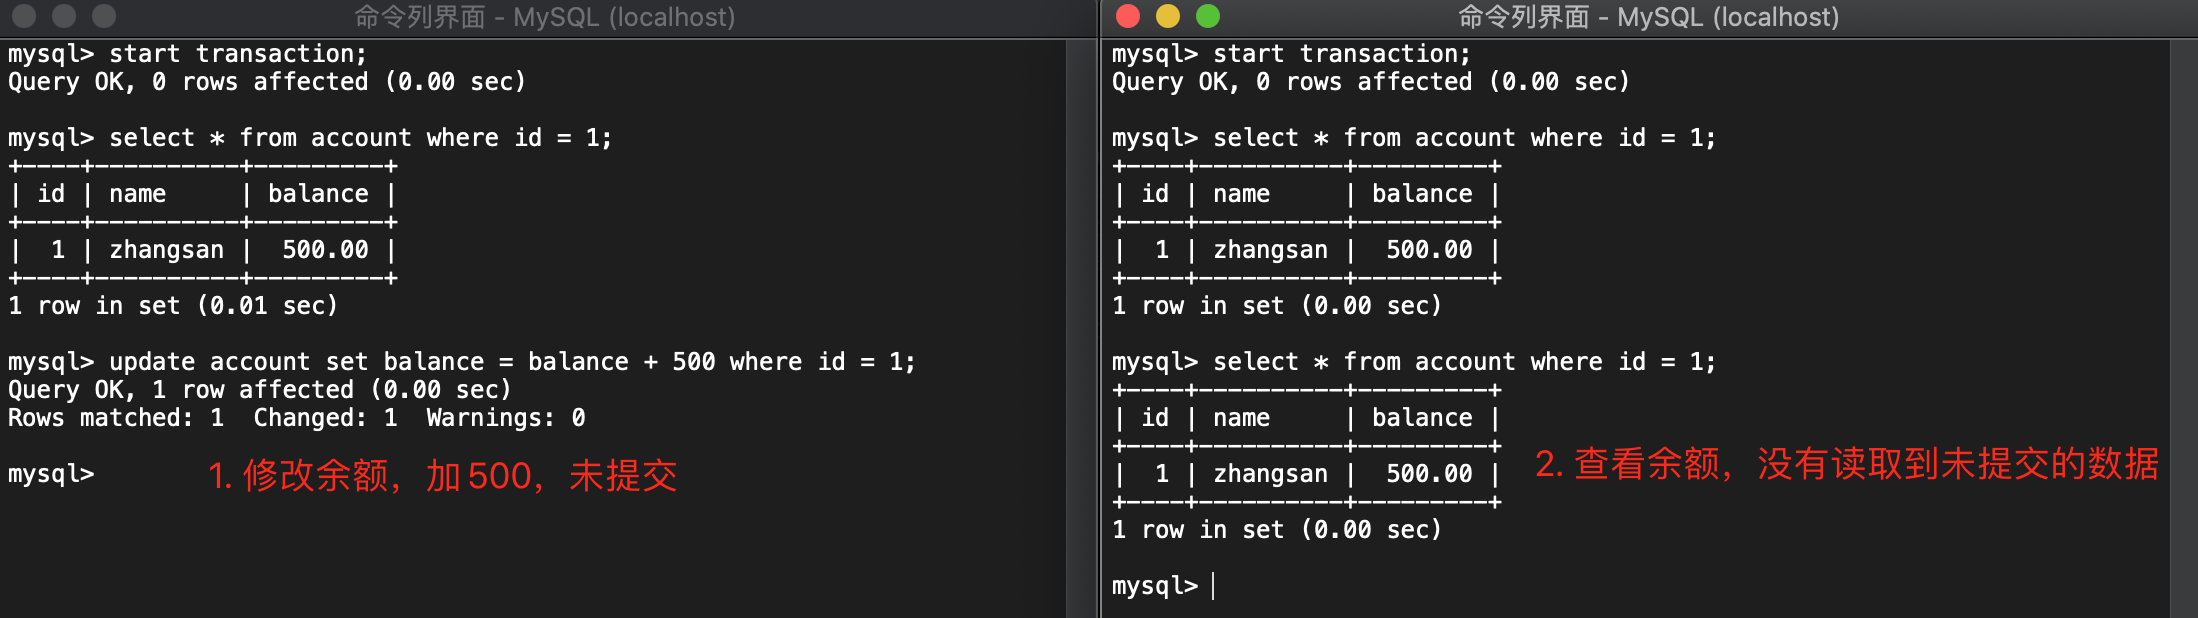Click the 'Rows matched: 1' output line
2198x618 pixels.
116,418
